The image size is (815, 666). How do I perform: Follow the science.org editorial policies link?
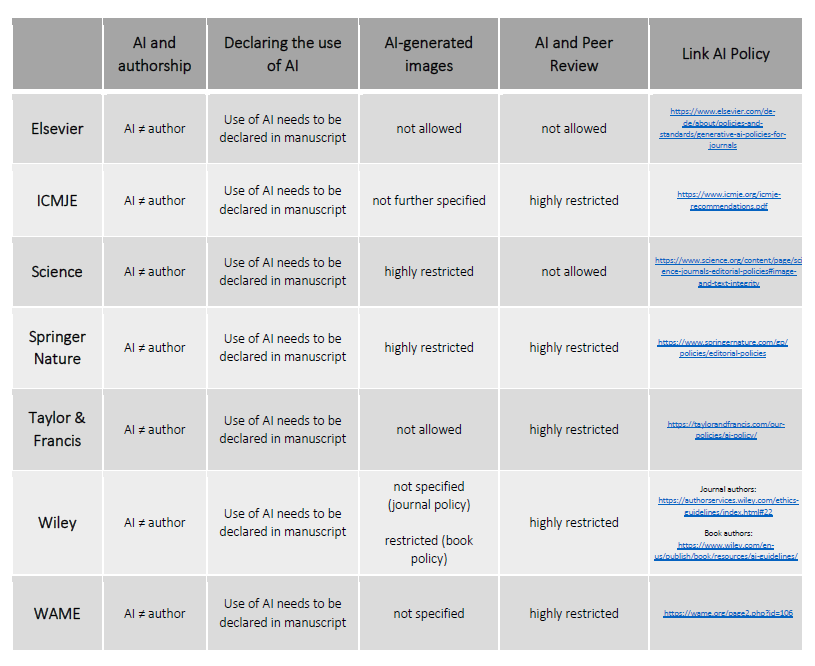[726, 271]
